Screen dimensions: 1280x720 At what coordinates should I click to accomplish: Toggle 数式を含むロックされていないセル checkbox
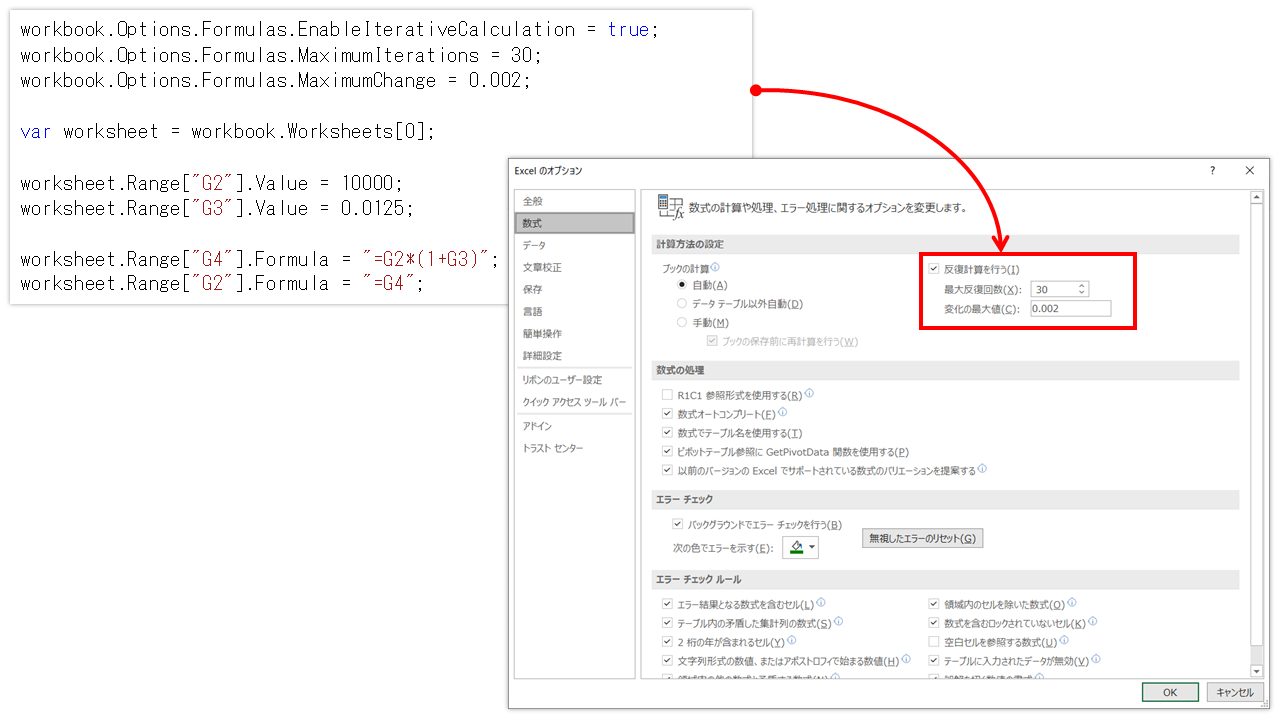point(934,623)
